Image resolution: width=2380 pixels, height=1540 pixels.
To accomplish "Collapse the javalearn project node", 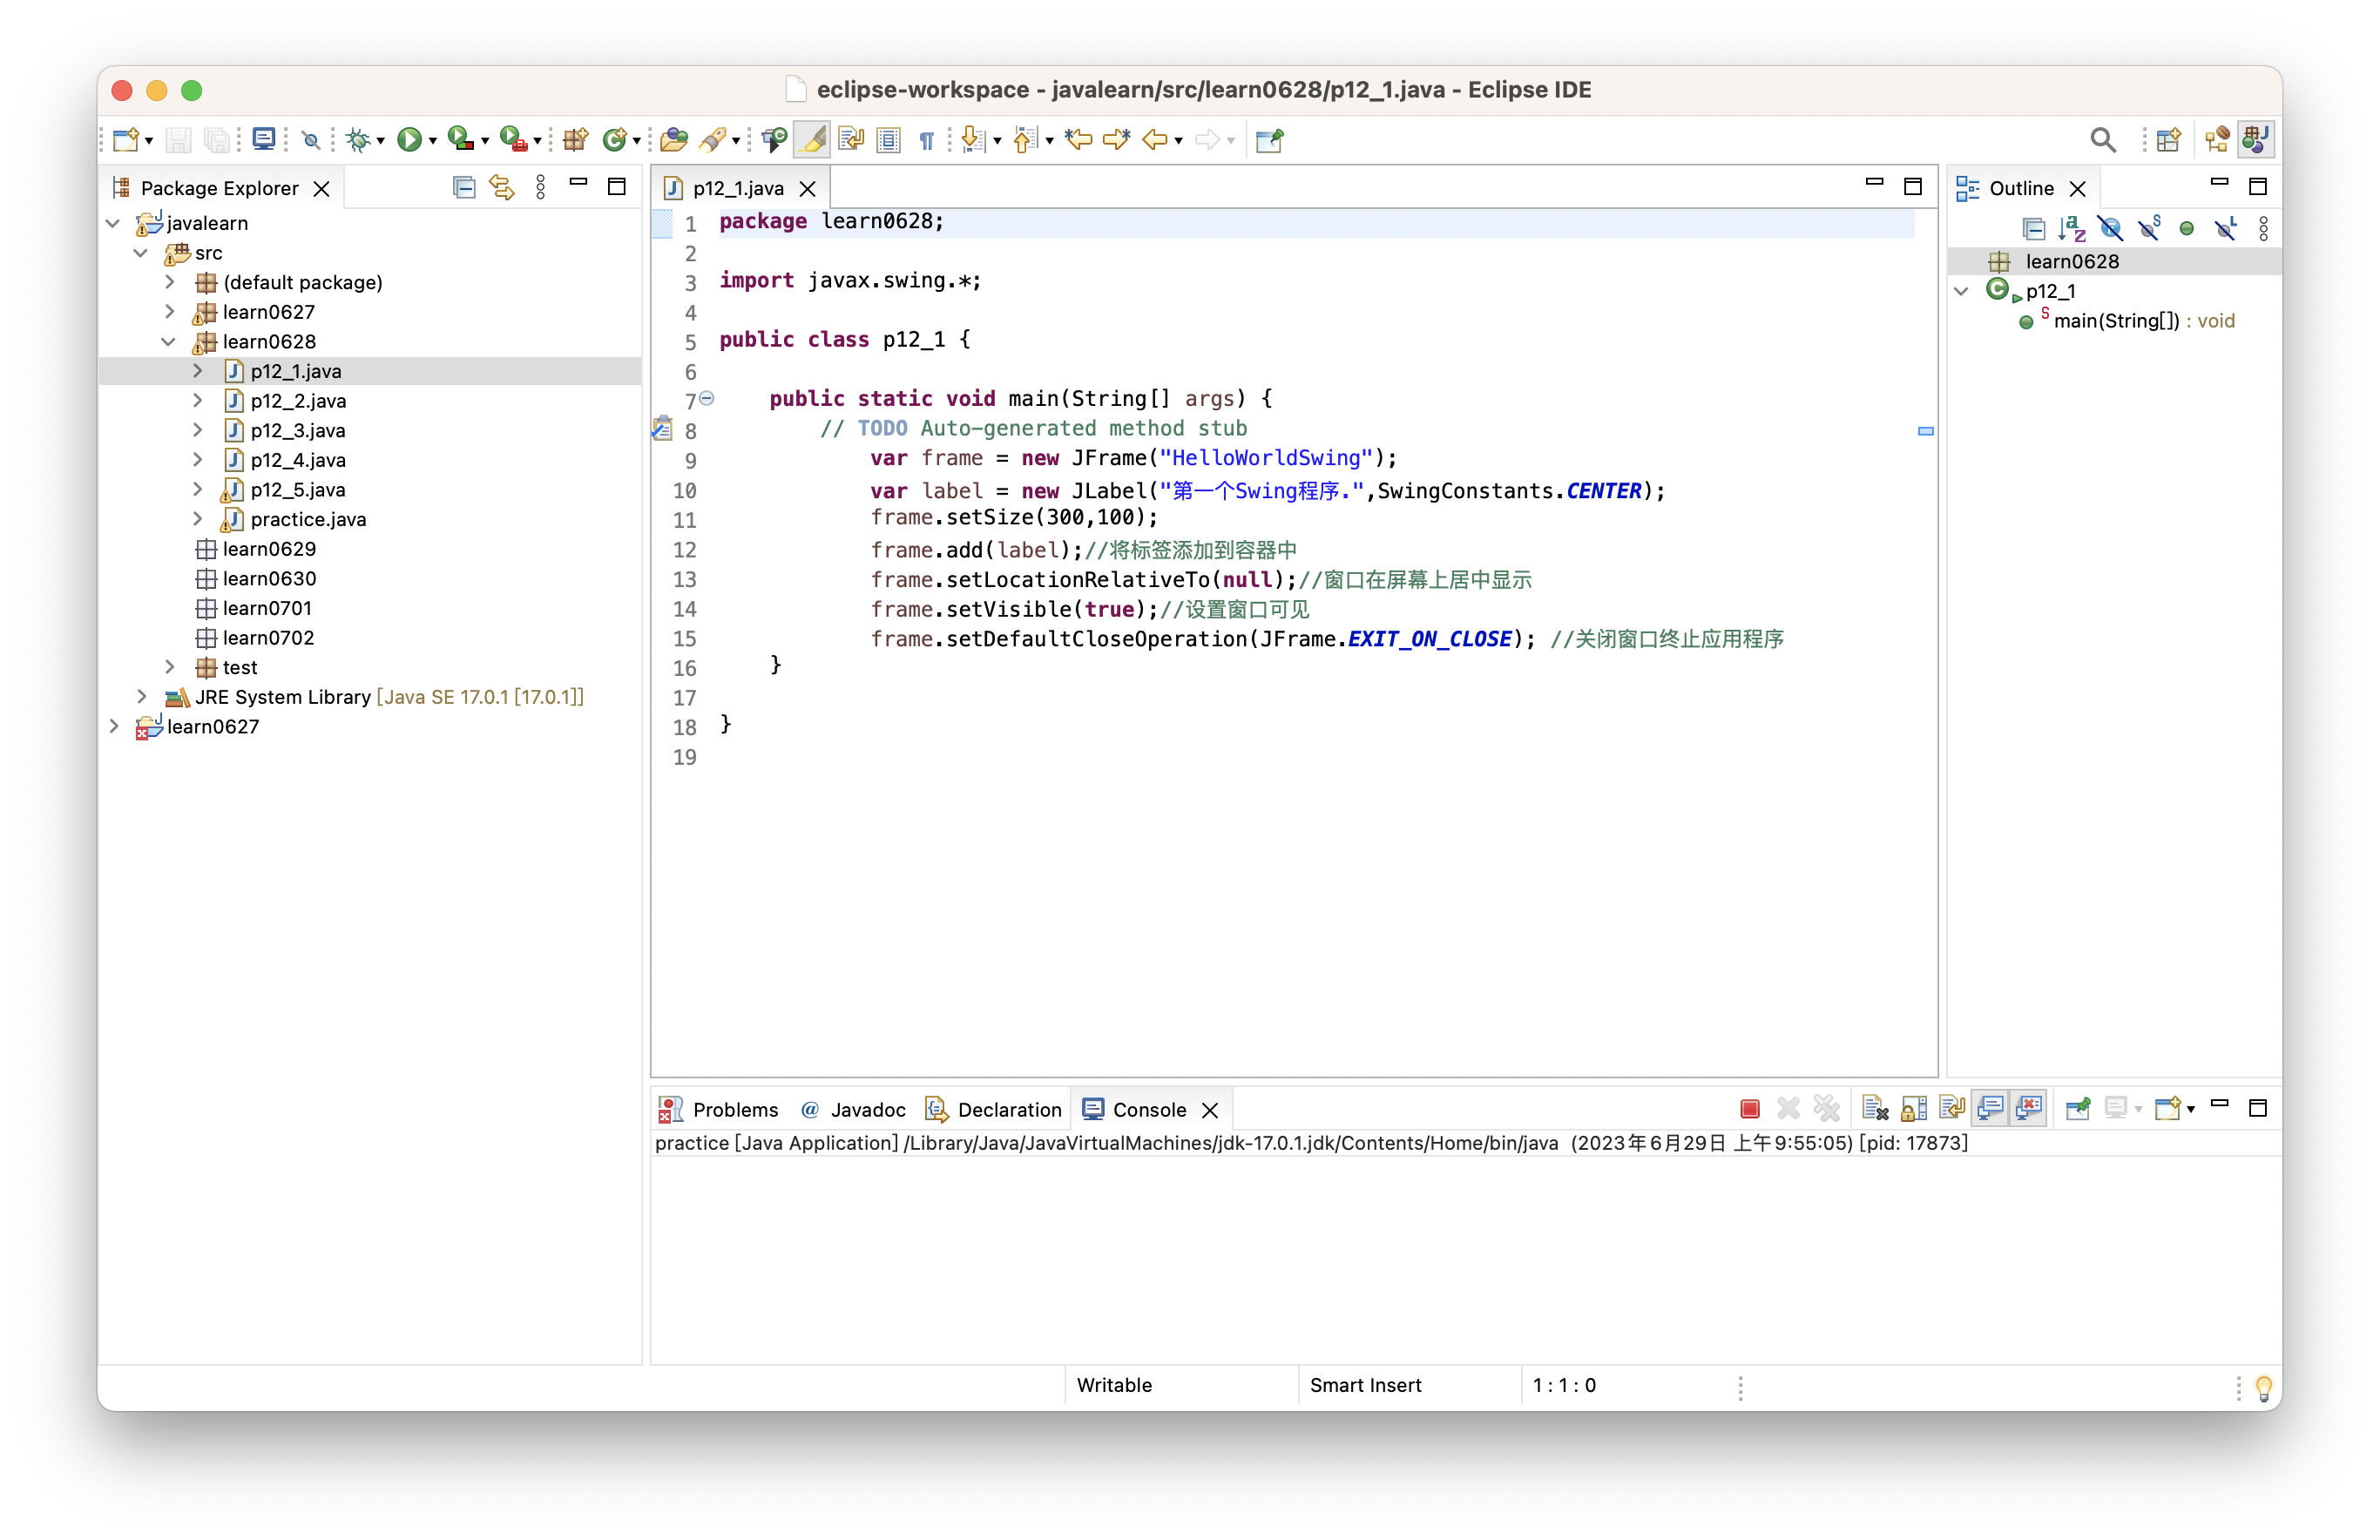I will pyautogui.click(x=113, y=223).
